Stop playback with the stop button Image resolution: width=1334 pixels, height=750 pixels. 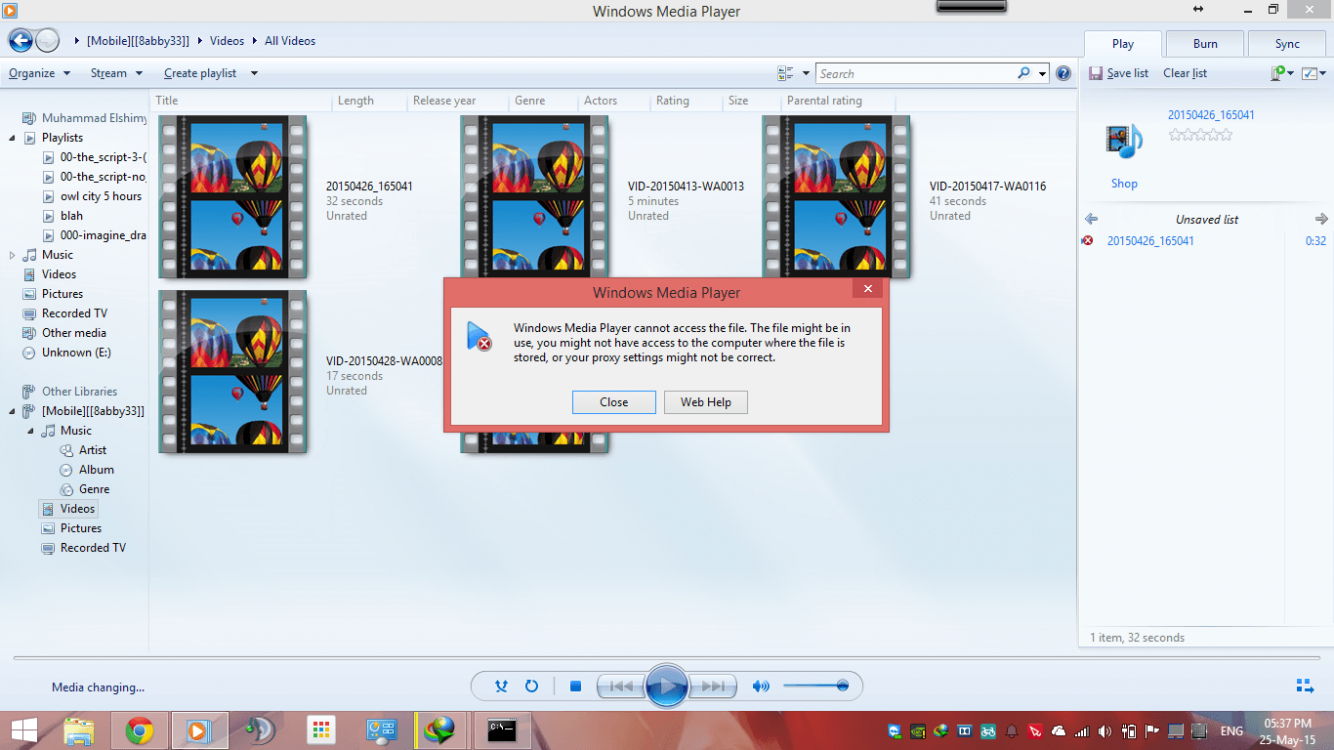(575, 686)
